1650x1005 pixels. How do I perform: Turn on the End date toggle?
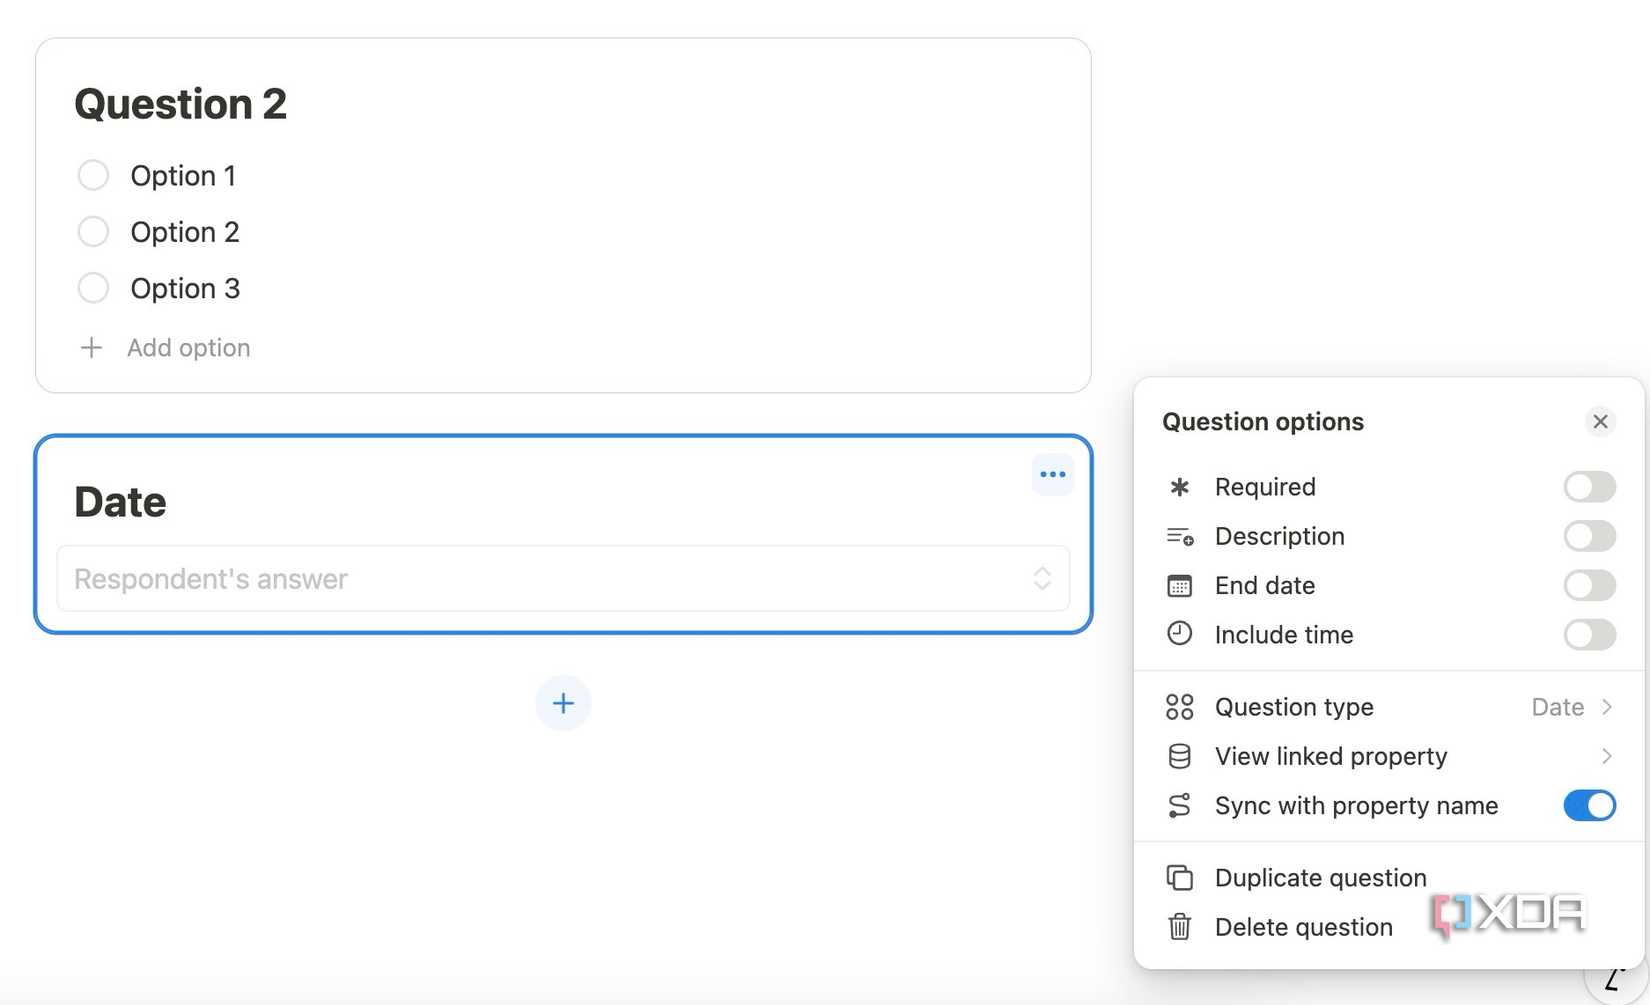(x=1590, y=586)
